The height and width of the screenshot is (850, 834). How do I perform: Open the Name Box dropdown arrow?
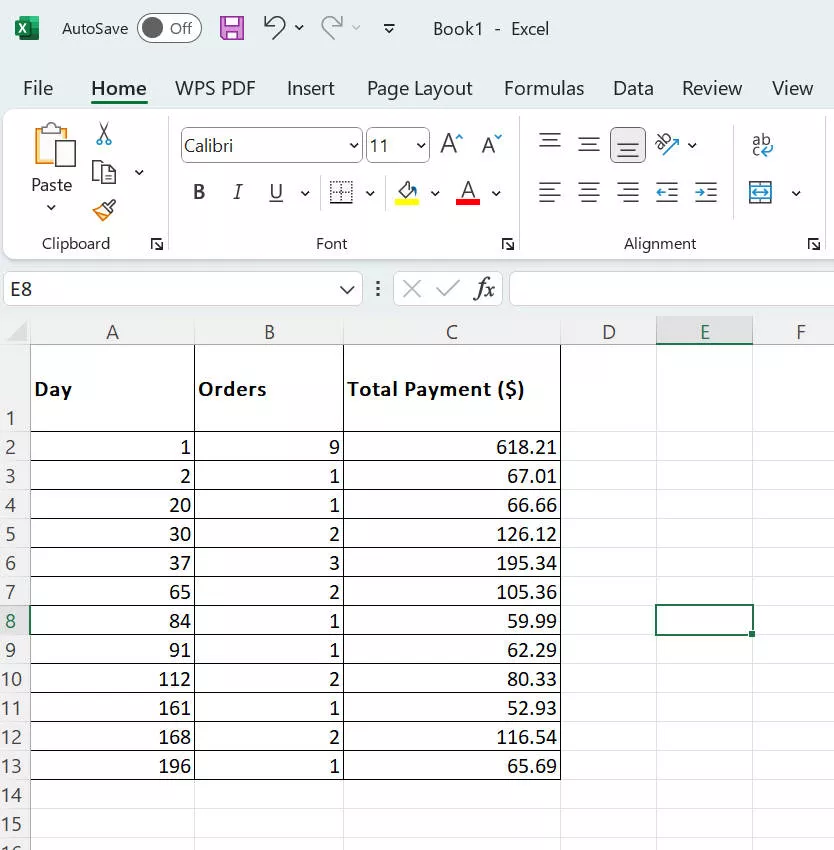click(x=347, y=290)
